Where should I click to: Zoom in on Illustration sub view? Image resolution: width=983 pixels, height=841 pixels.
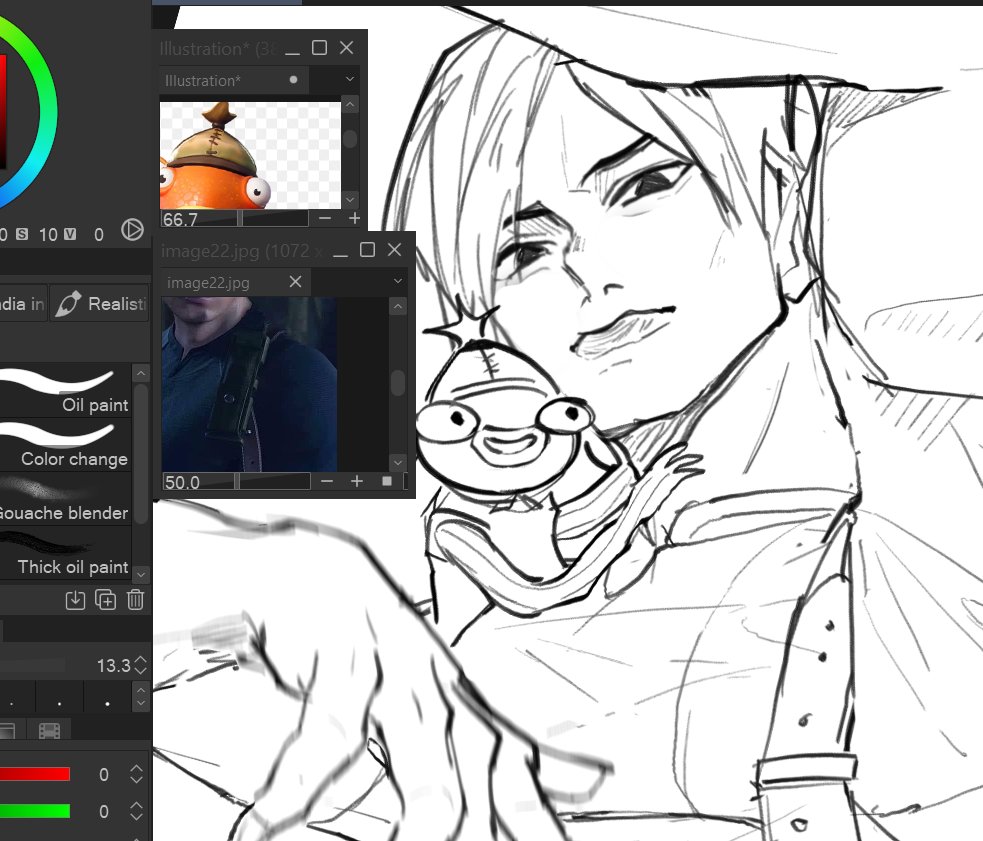coord(354,218)
